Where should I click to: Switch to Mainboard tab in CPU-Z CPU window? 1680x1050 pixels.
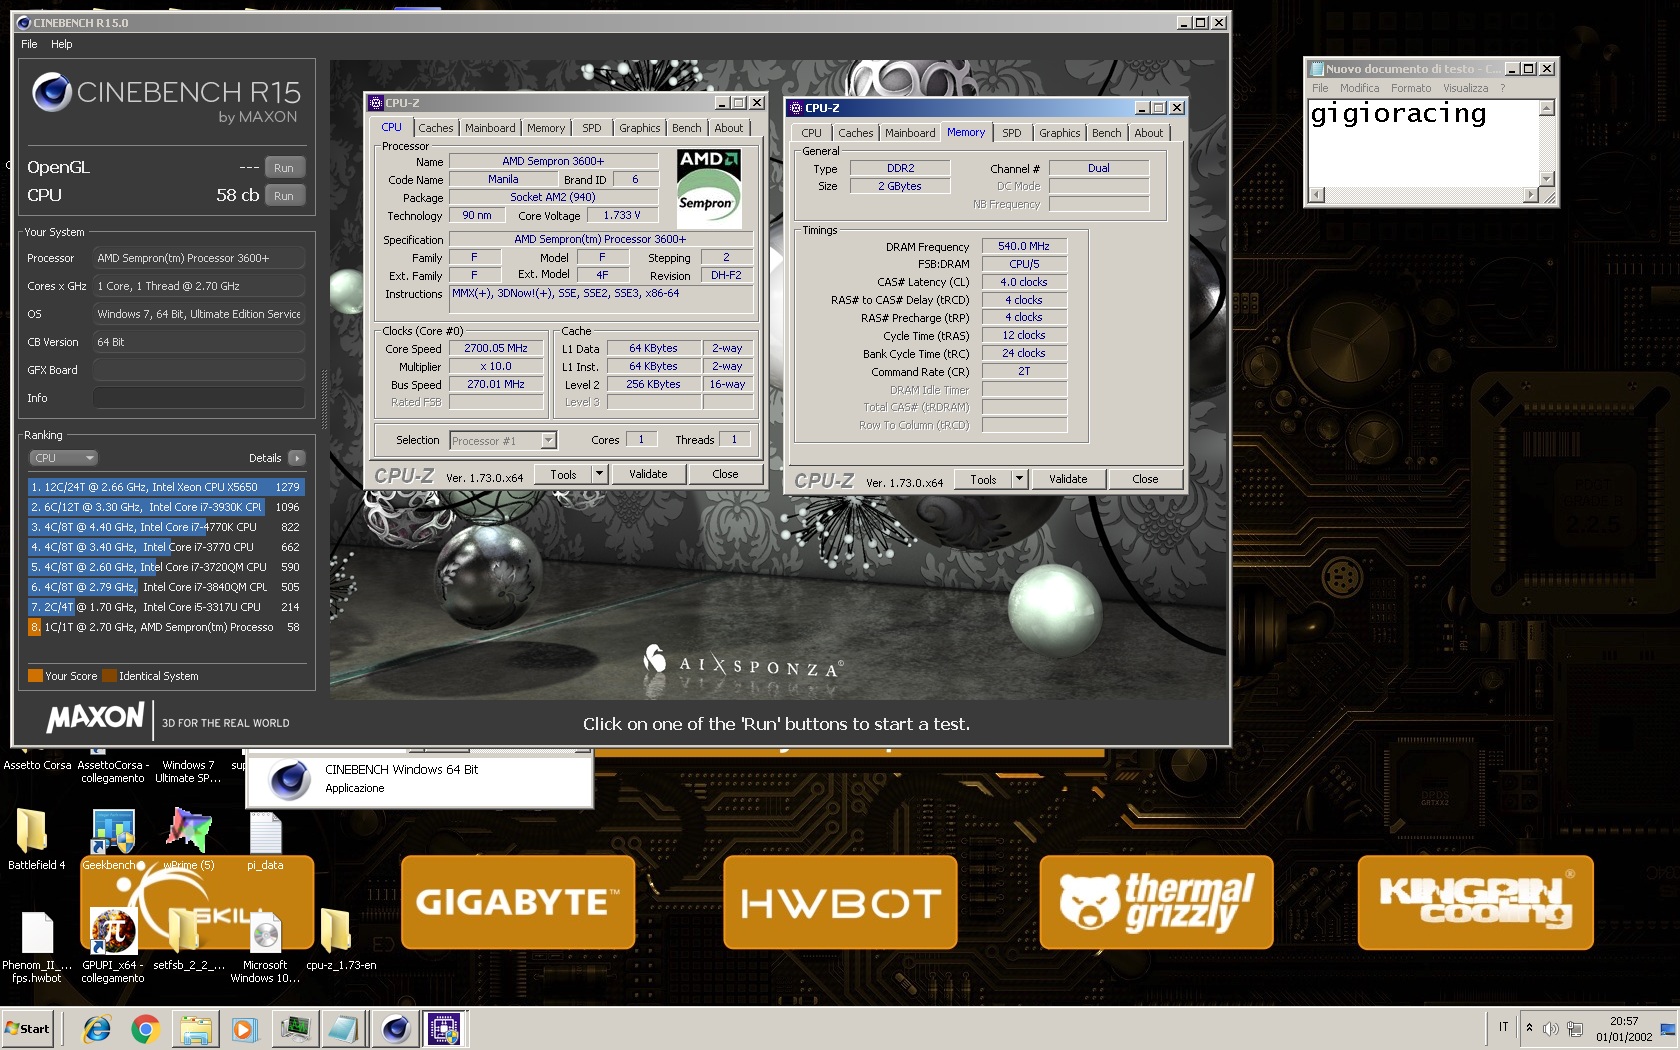490,128
